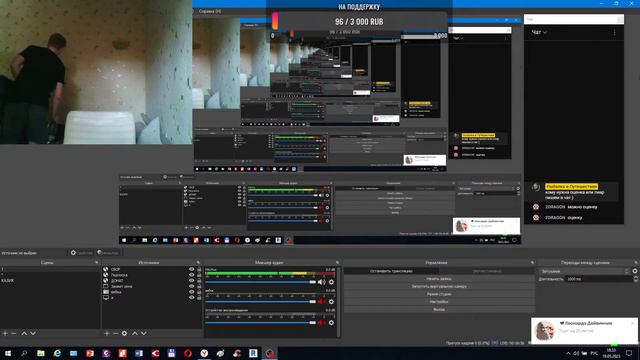Adjust Mic/Aux volume slider

pos(261,282)
